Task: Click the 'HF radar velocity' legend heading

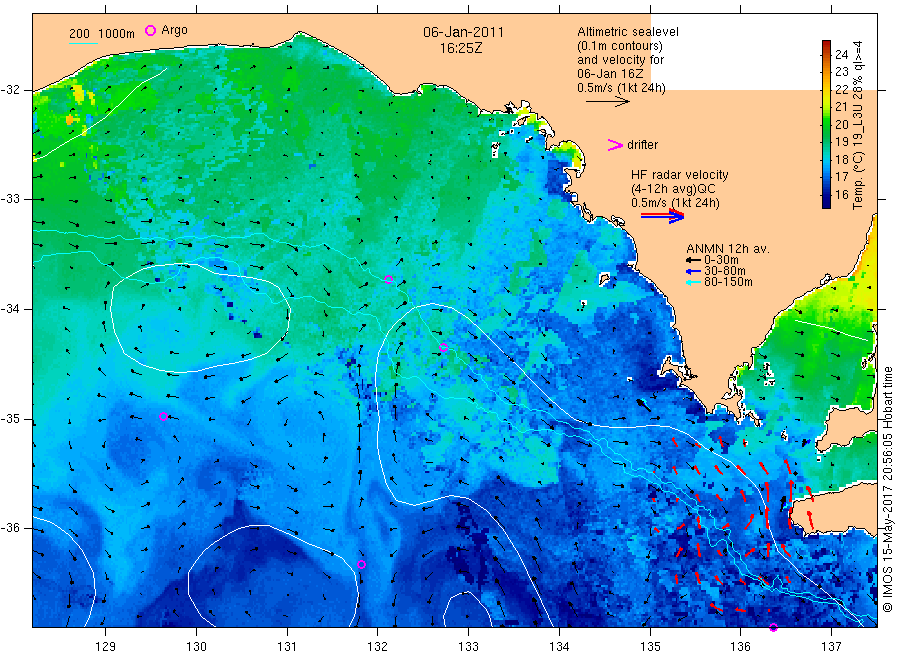Action: (x=680, y=174)
